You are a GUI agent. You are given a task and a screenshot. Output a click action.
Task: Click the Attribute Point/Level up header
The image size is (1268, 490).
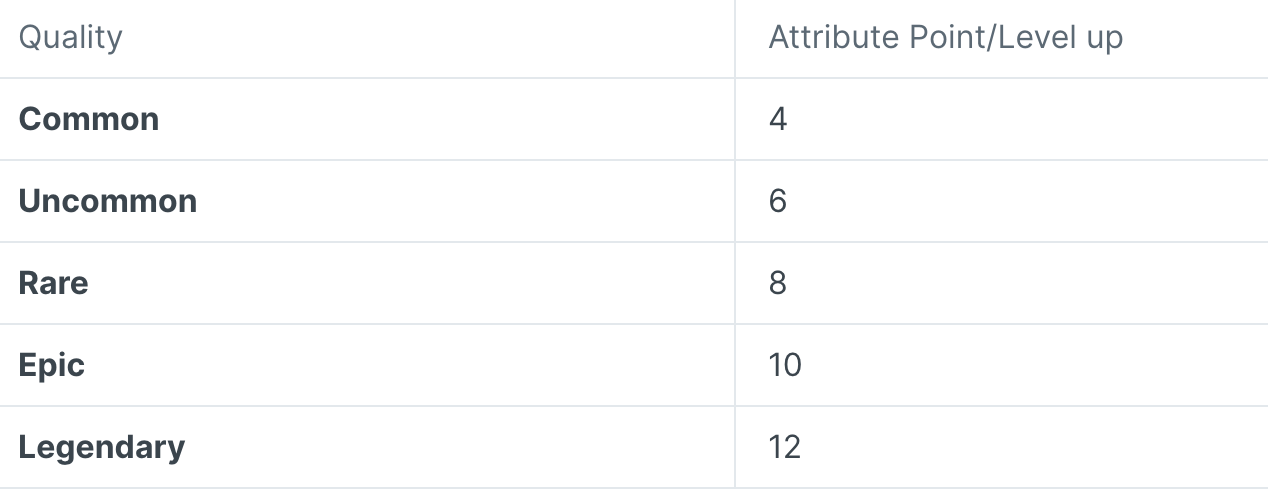click(x=945, y=38)
